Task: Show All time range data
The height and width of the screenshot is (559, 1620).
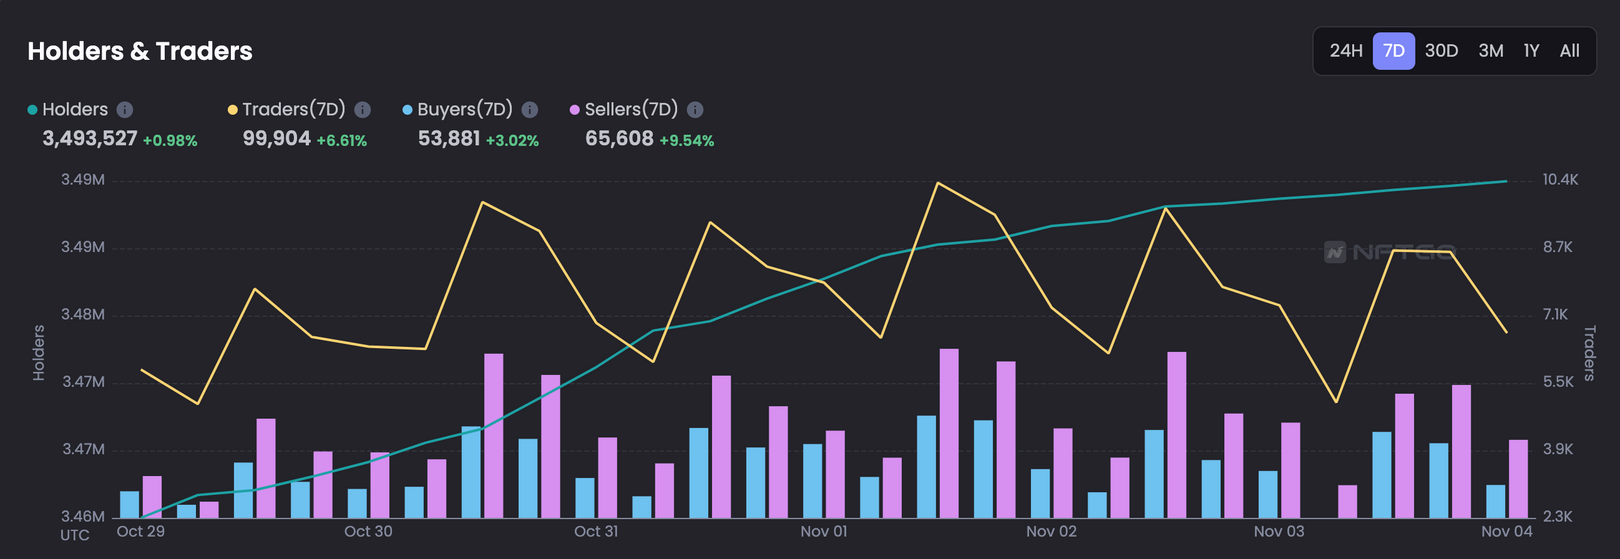Action: pos(1569,51)
